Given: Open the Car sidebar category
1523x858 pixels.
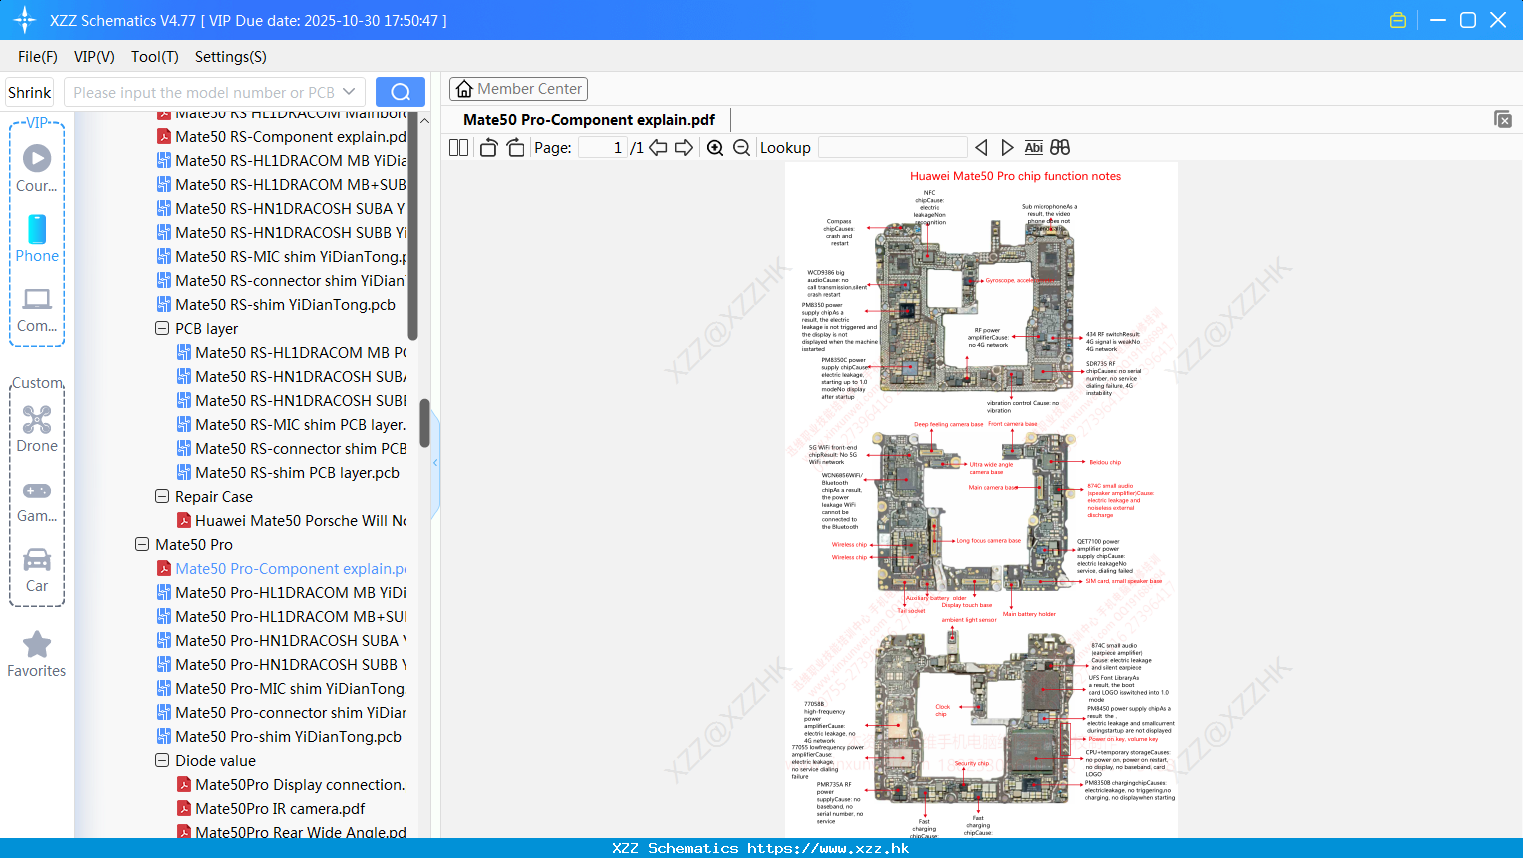Looking at the screenshot, I should (37, 569).
